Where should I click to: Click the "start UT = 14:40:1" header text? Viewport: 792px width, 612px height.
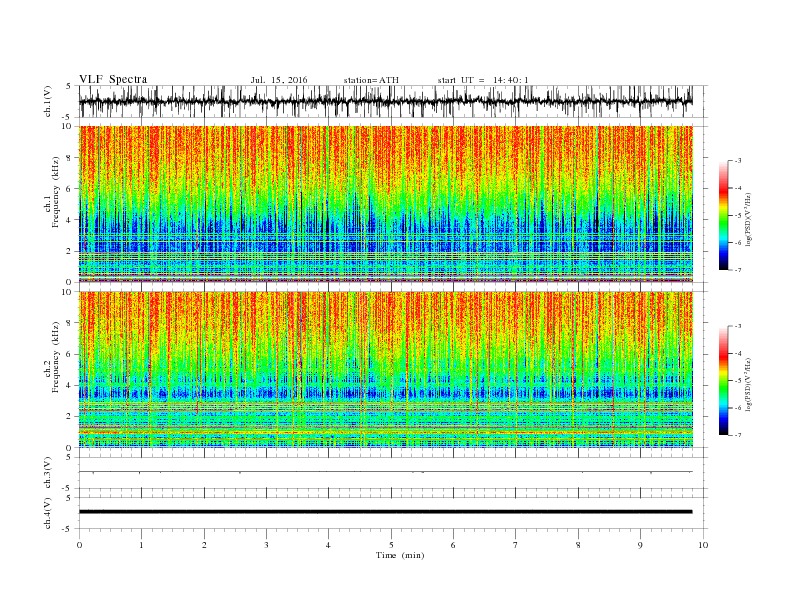point(483,80)
